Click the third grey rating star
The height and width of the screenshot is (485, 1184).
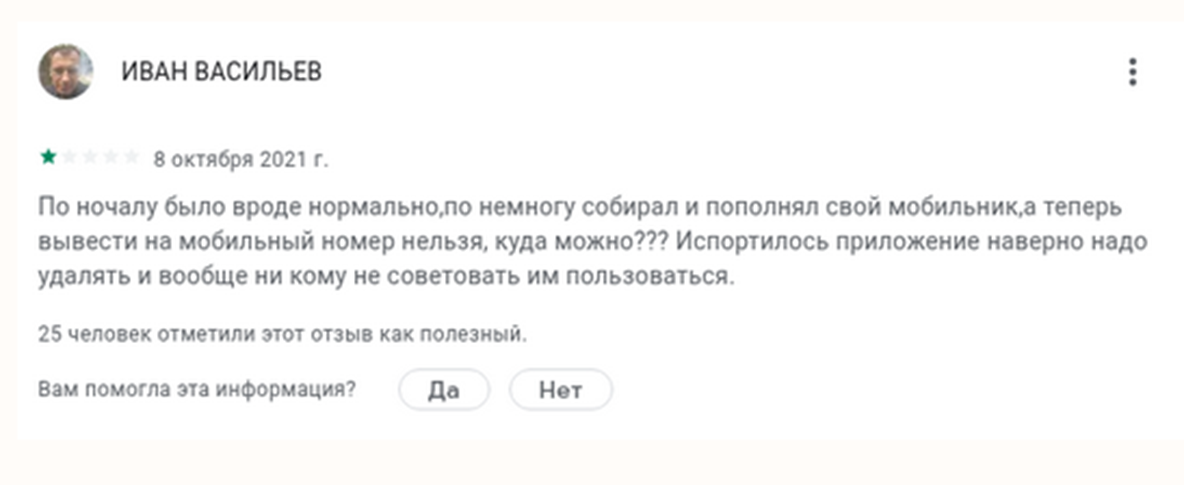[90, 157]
